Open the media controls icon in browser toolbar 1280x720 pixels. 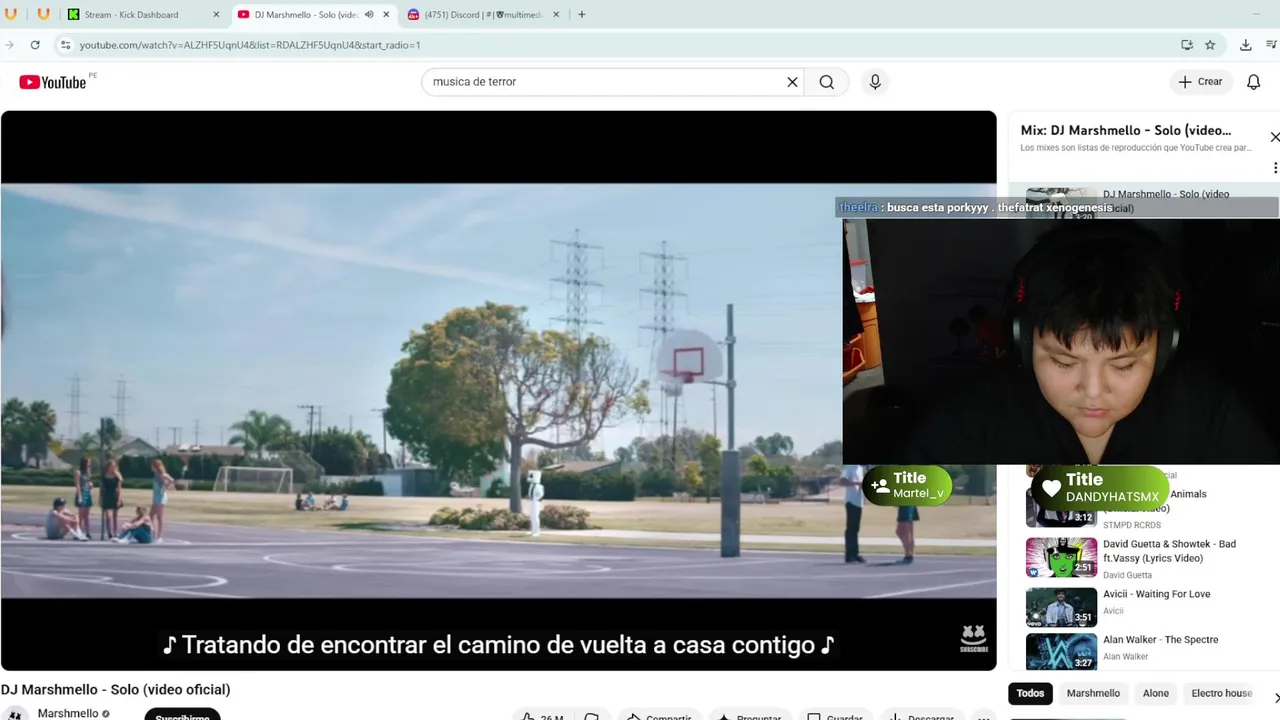1272,45
